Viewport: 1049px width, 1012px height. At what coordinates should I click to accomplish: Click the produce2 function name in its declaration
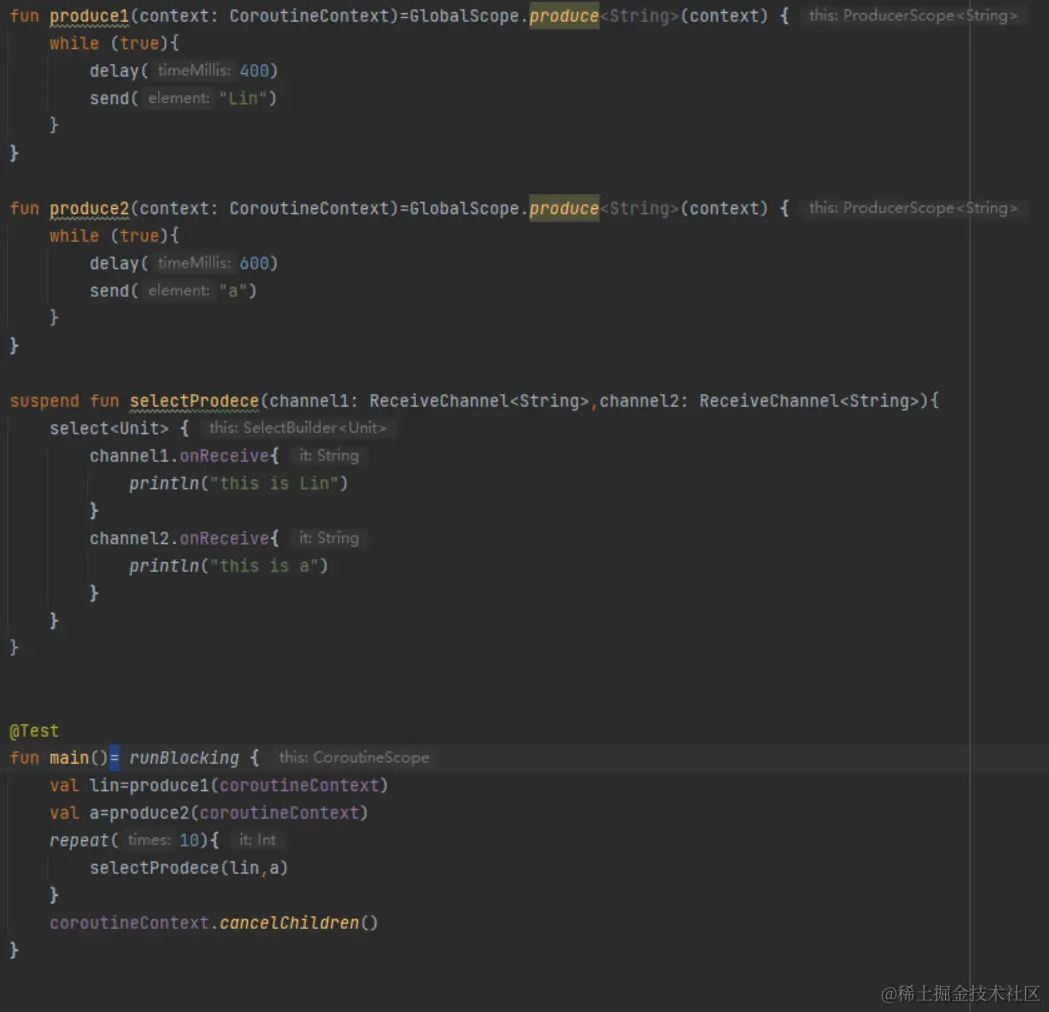coord(89,209)
